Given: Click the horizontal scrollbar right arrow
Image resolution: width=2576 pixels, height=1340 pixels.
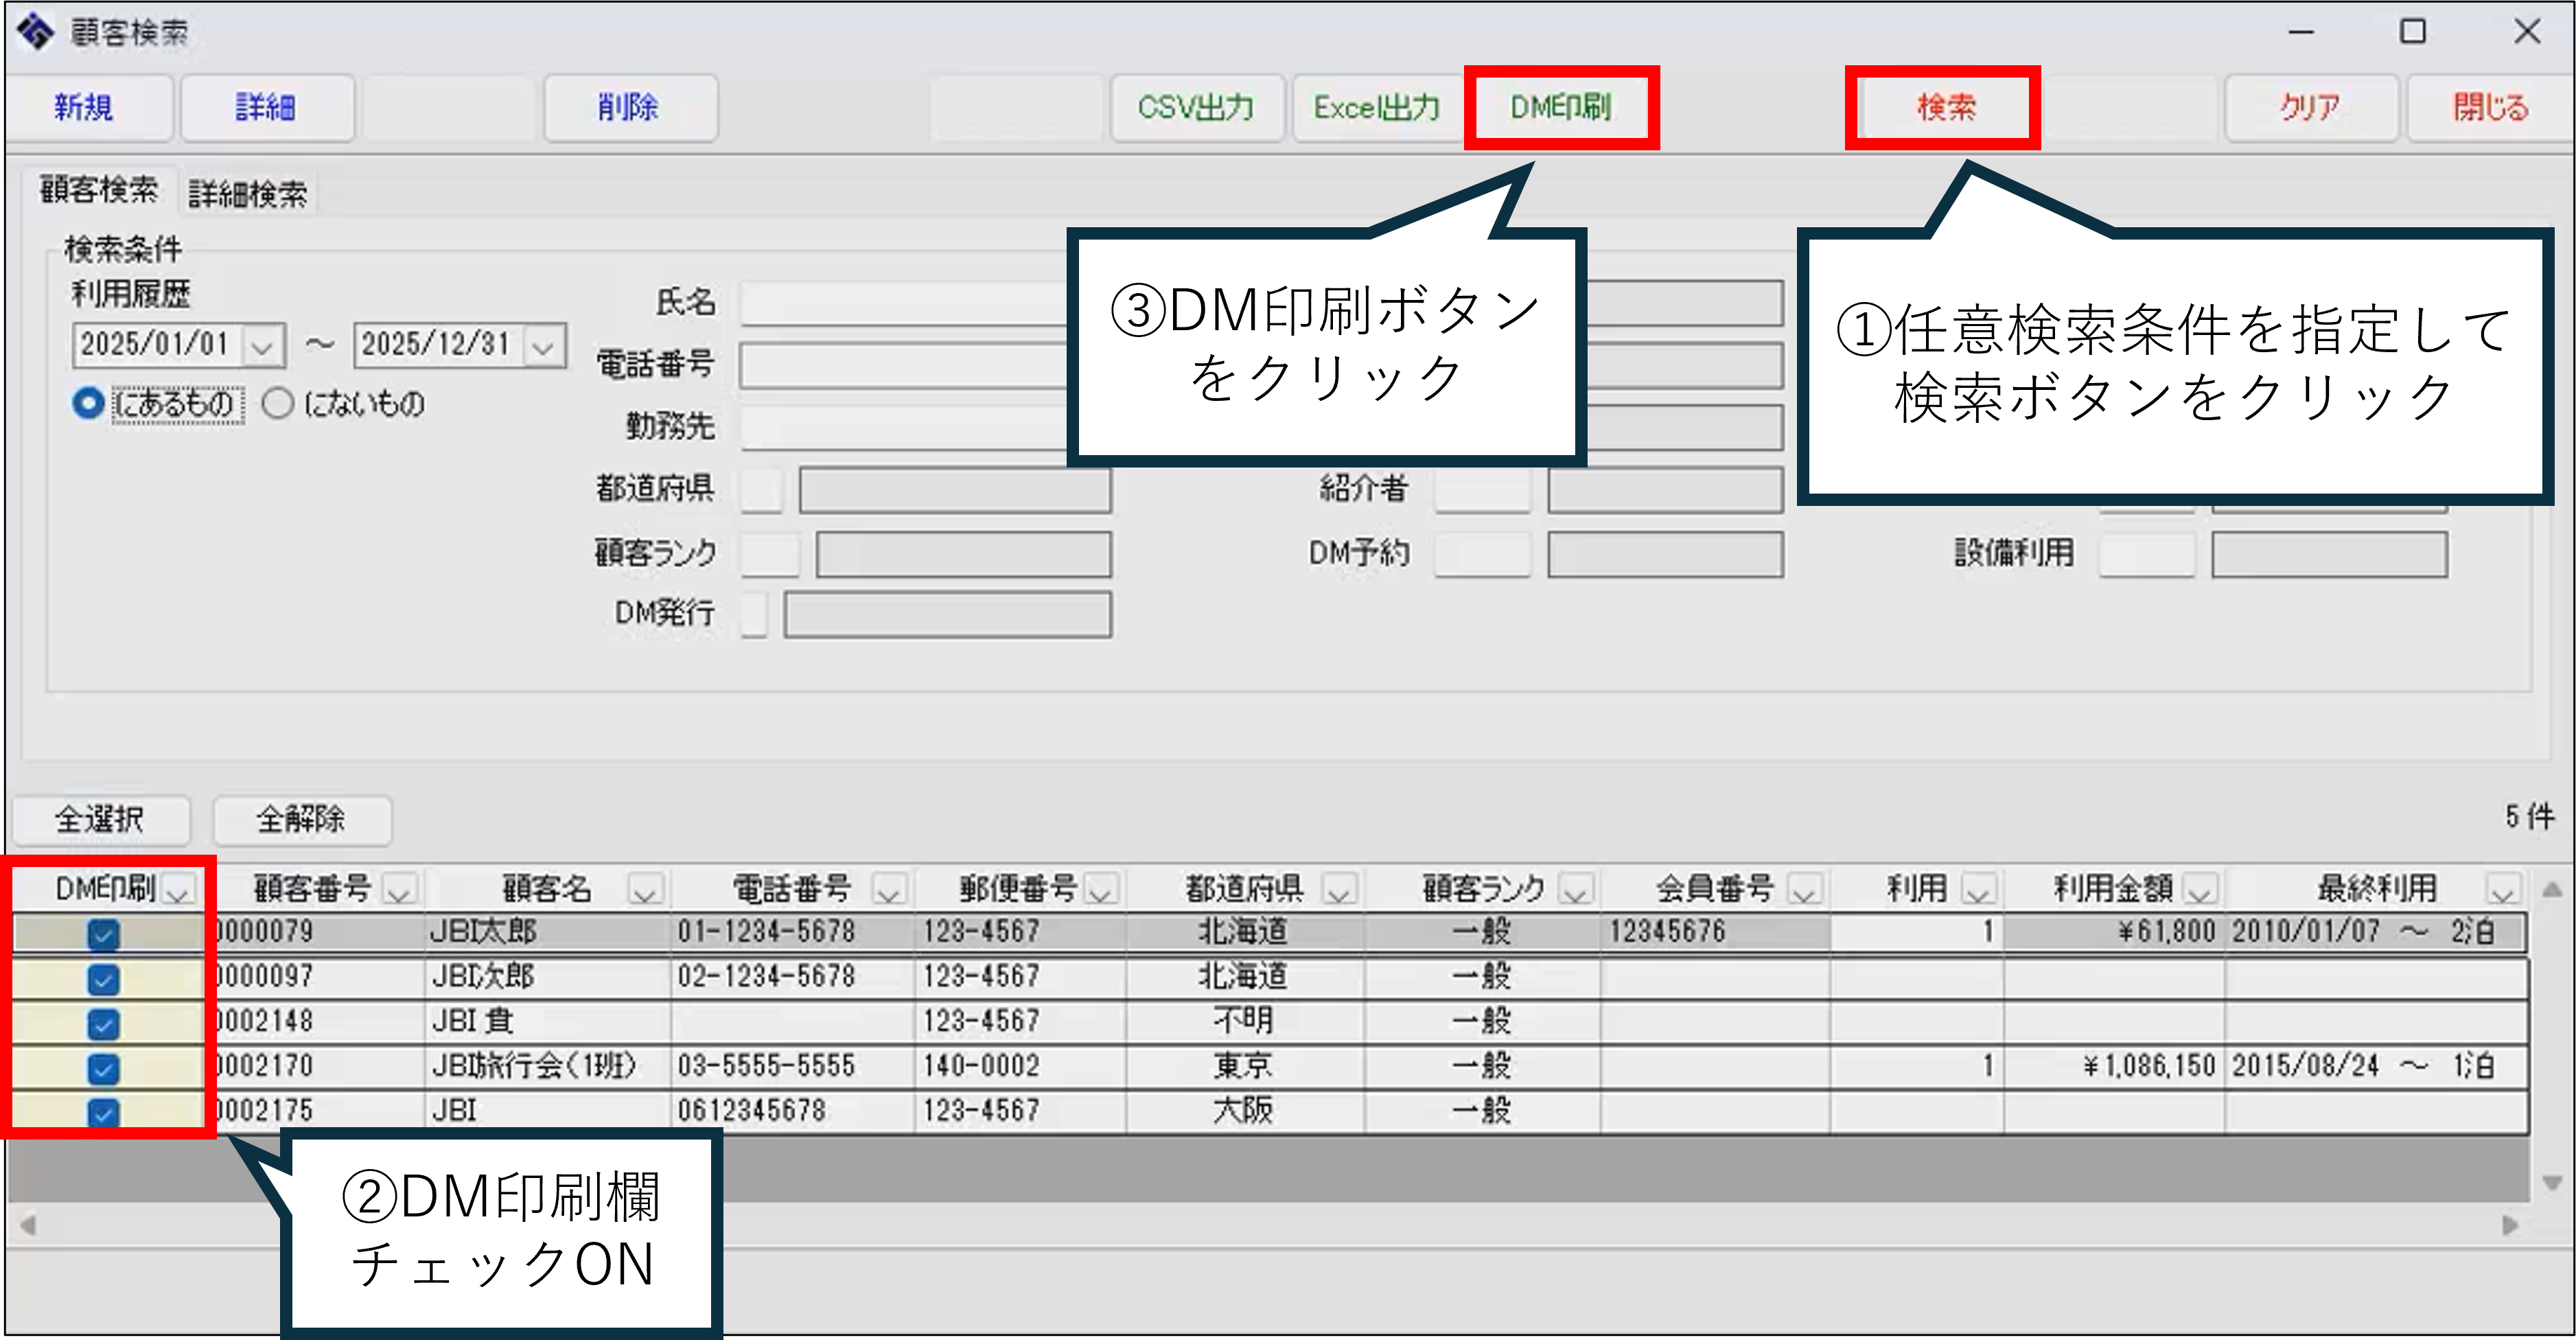Looking at the screenshot, I should pos(2509,1225).
